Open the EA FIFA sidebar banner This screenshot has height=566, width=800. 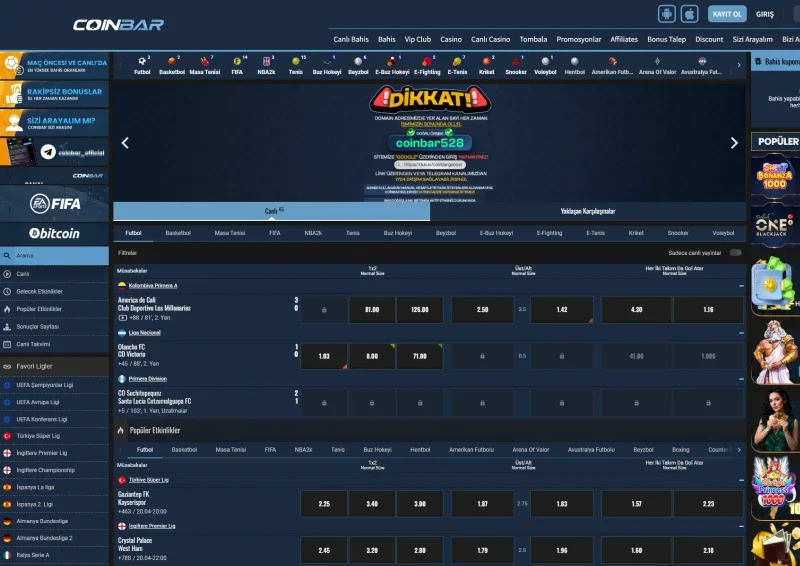click(x=54, y=204)
